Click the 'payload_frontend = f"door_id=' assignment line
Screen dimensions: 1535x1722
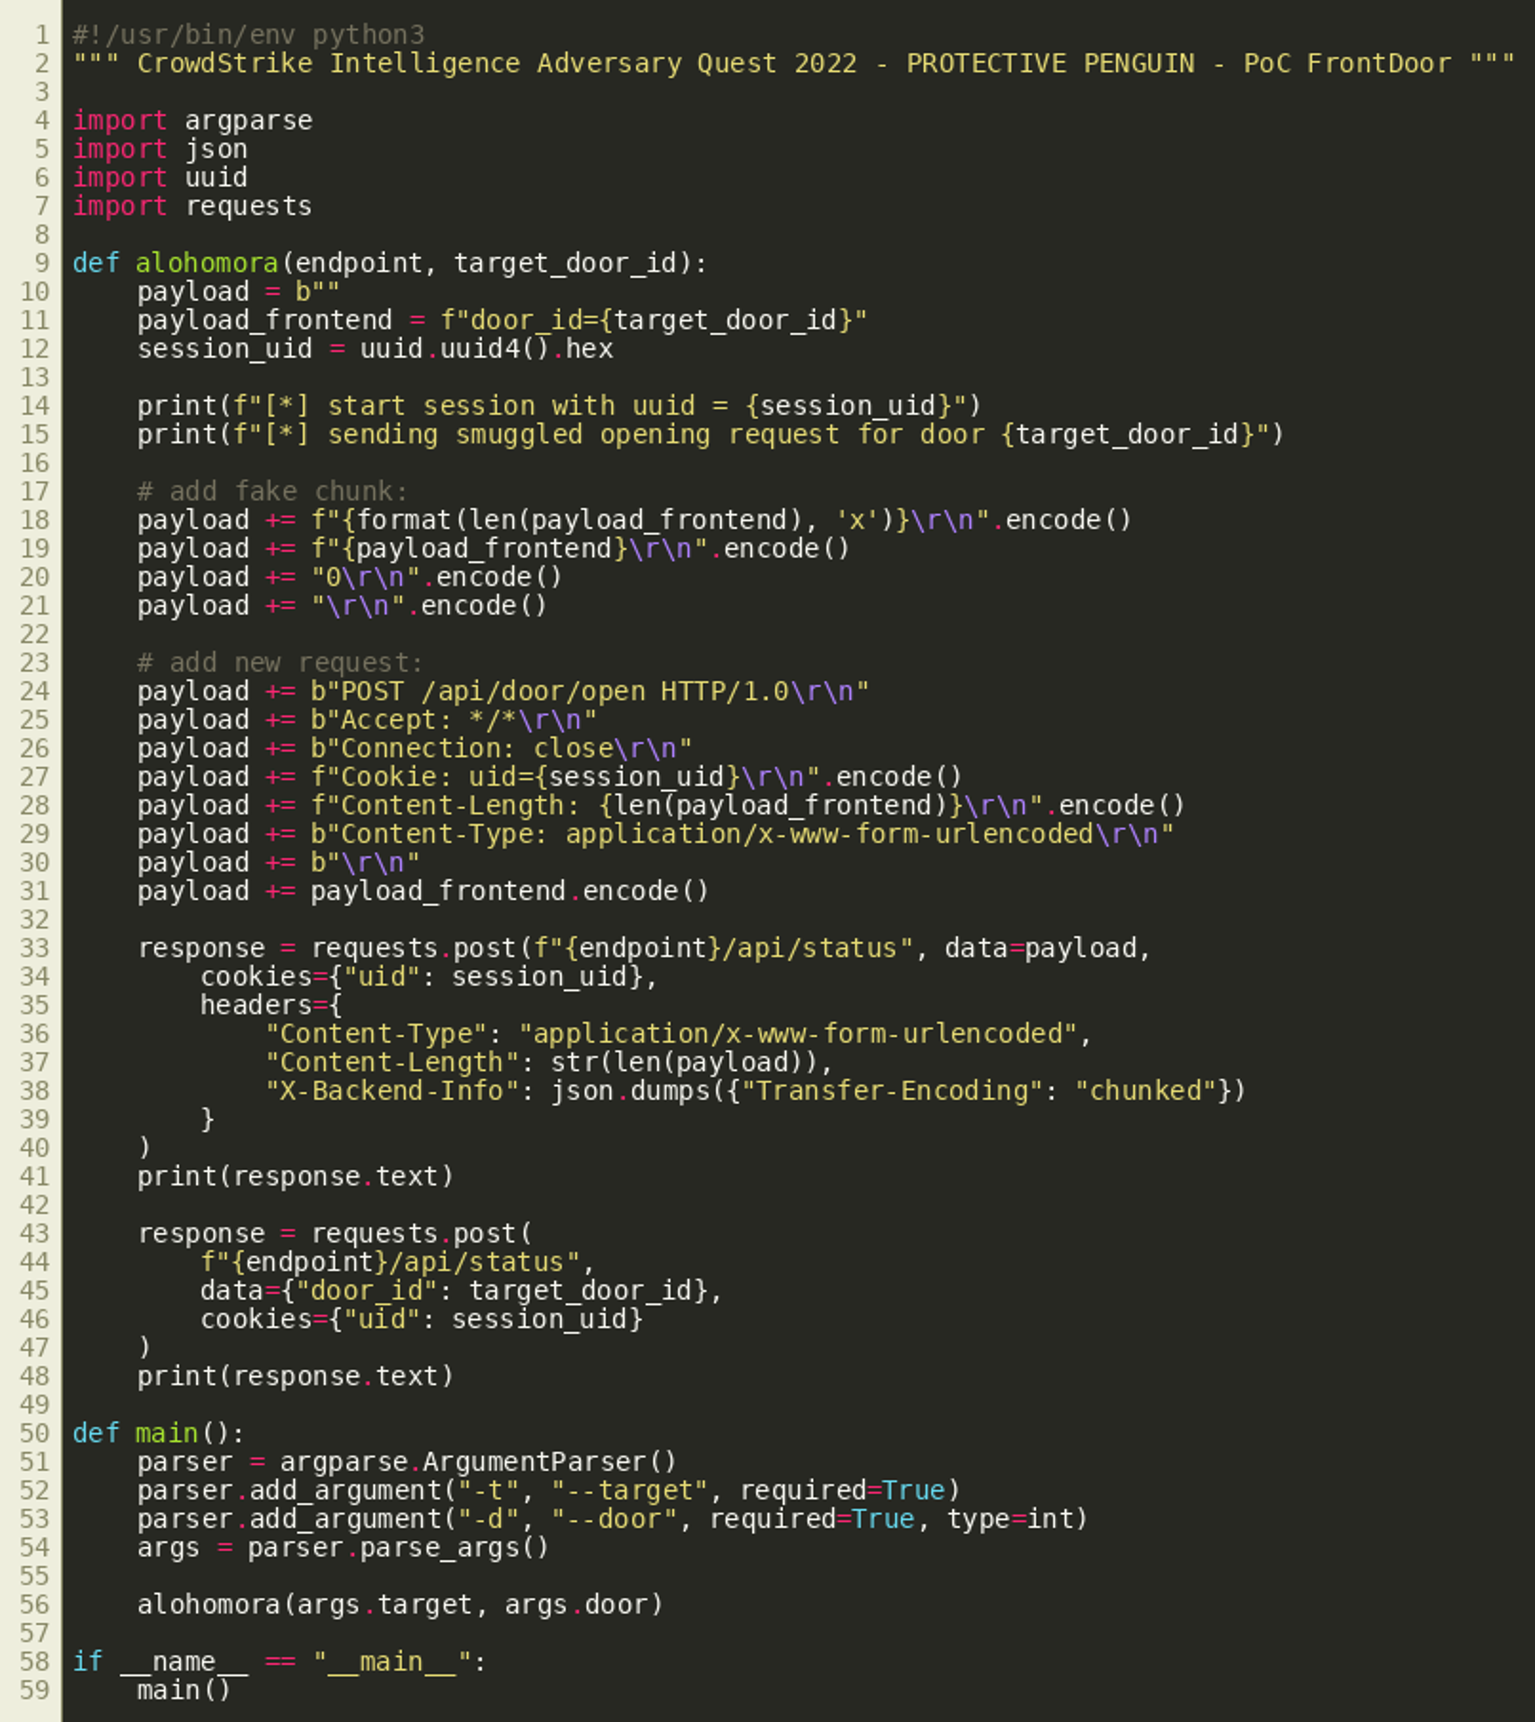tap(502, 320)
